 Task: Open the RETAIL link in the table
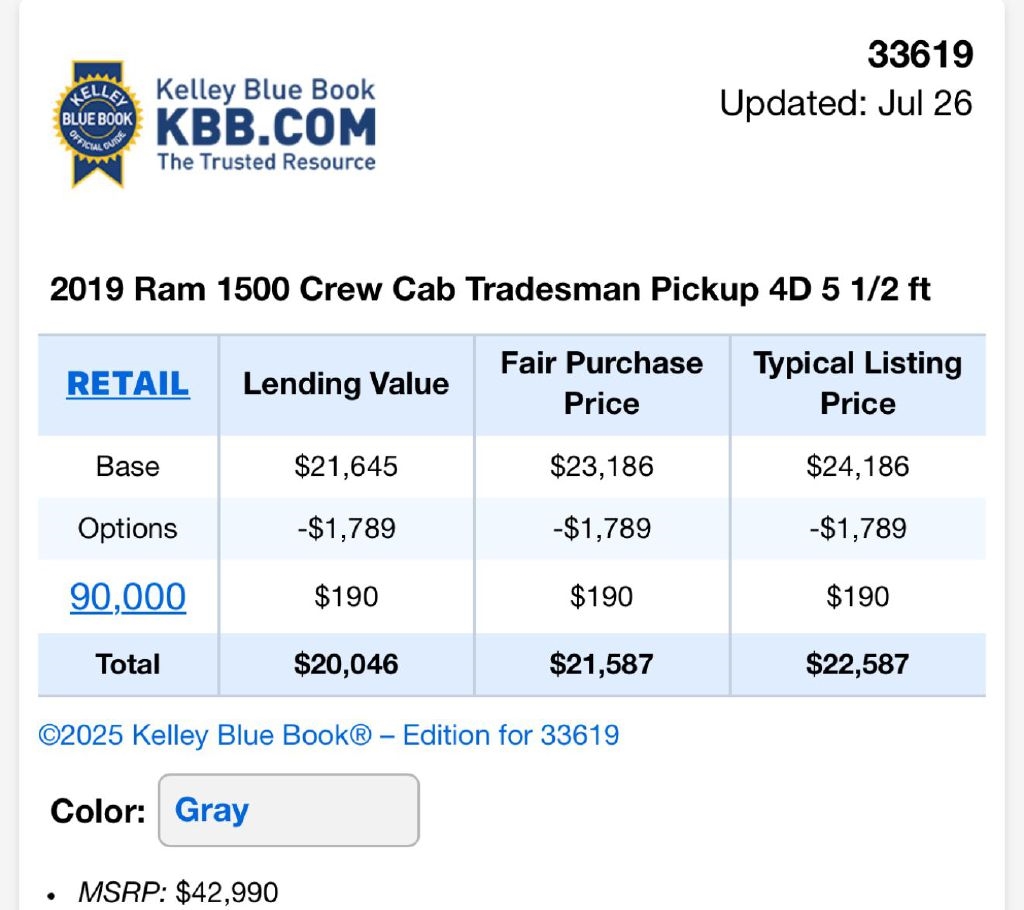(x=128, y=384)
